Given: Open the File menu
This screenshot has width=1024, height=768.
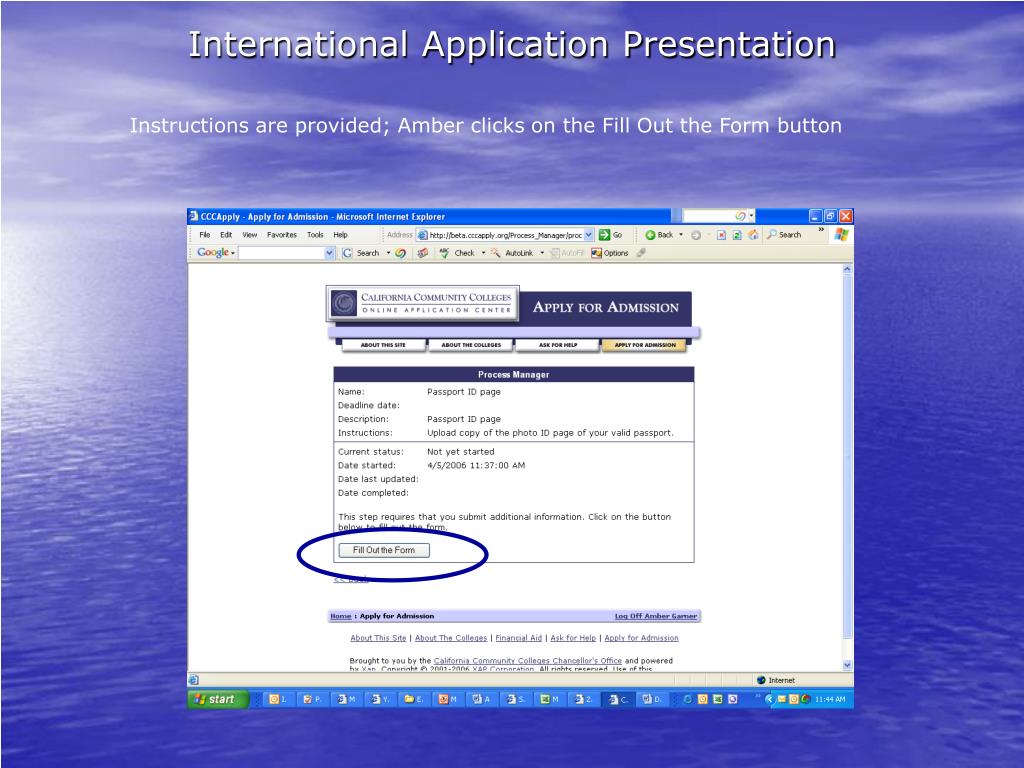Looking at the screenshot, I should (204, 235).
